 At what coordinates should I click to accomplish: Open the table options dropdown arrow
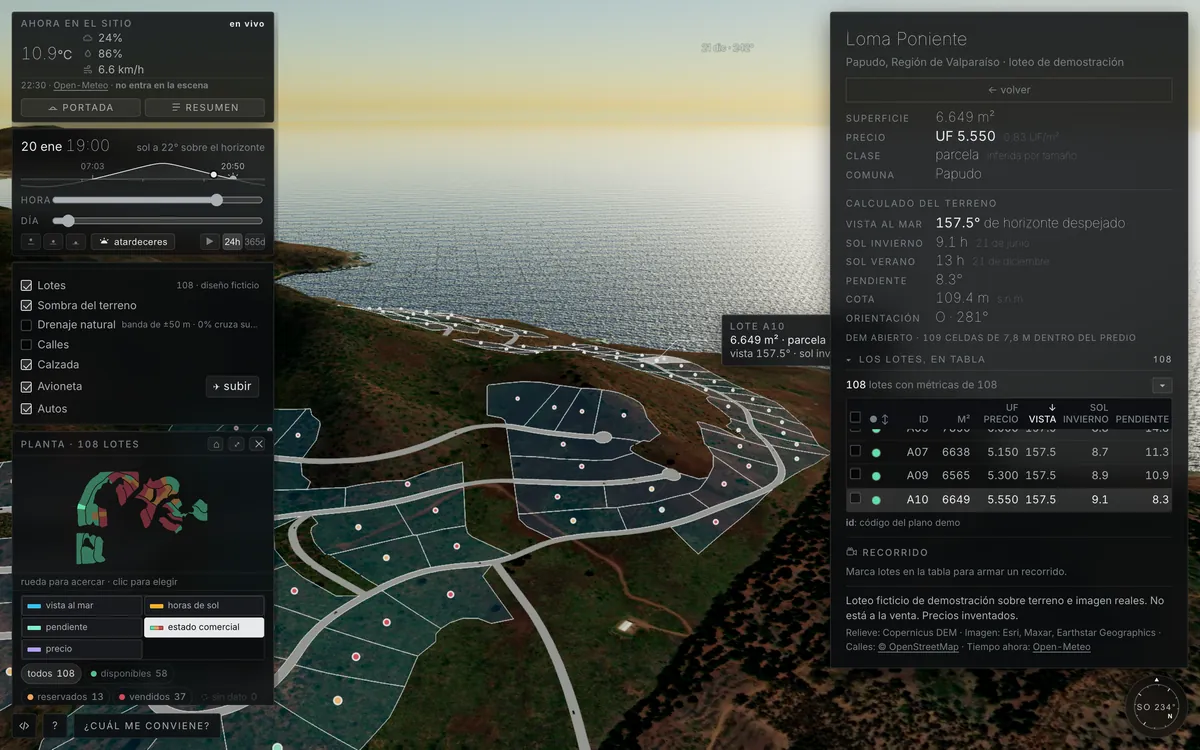[x=1161, y=385]
